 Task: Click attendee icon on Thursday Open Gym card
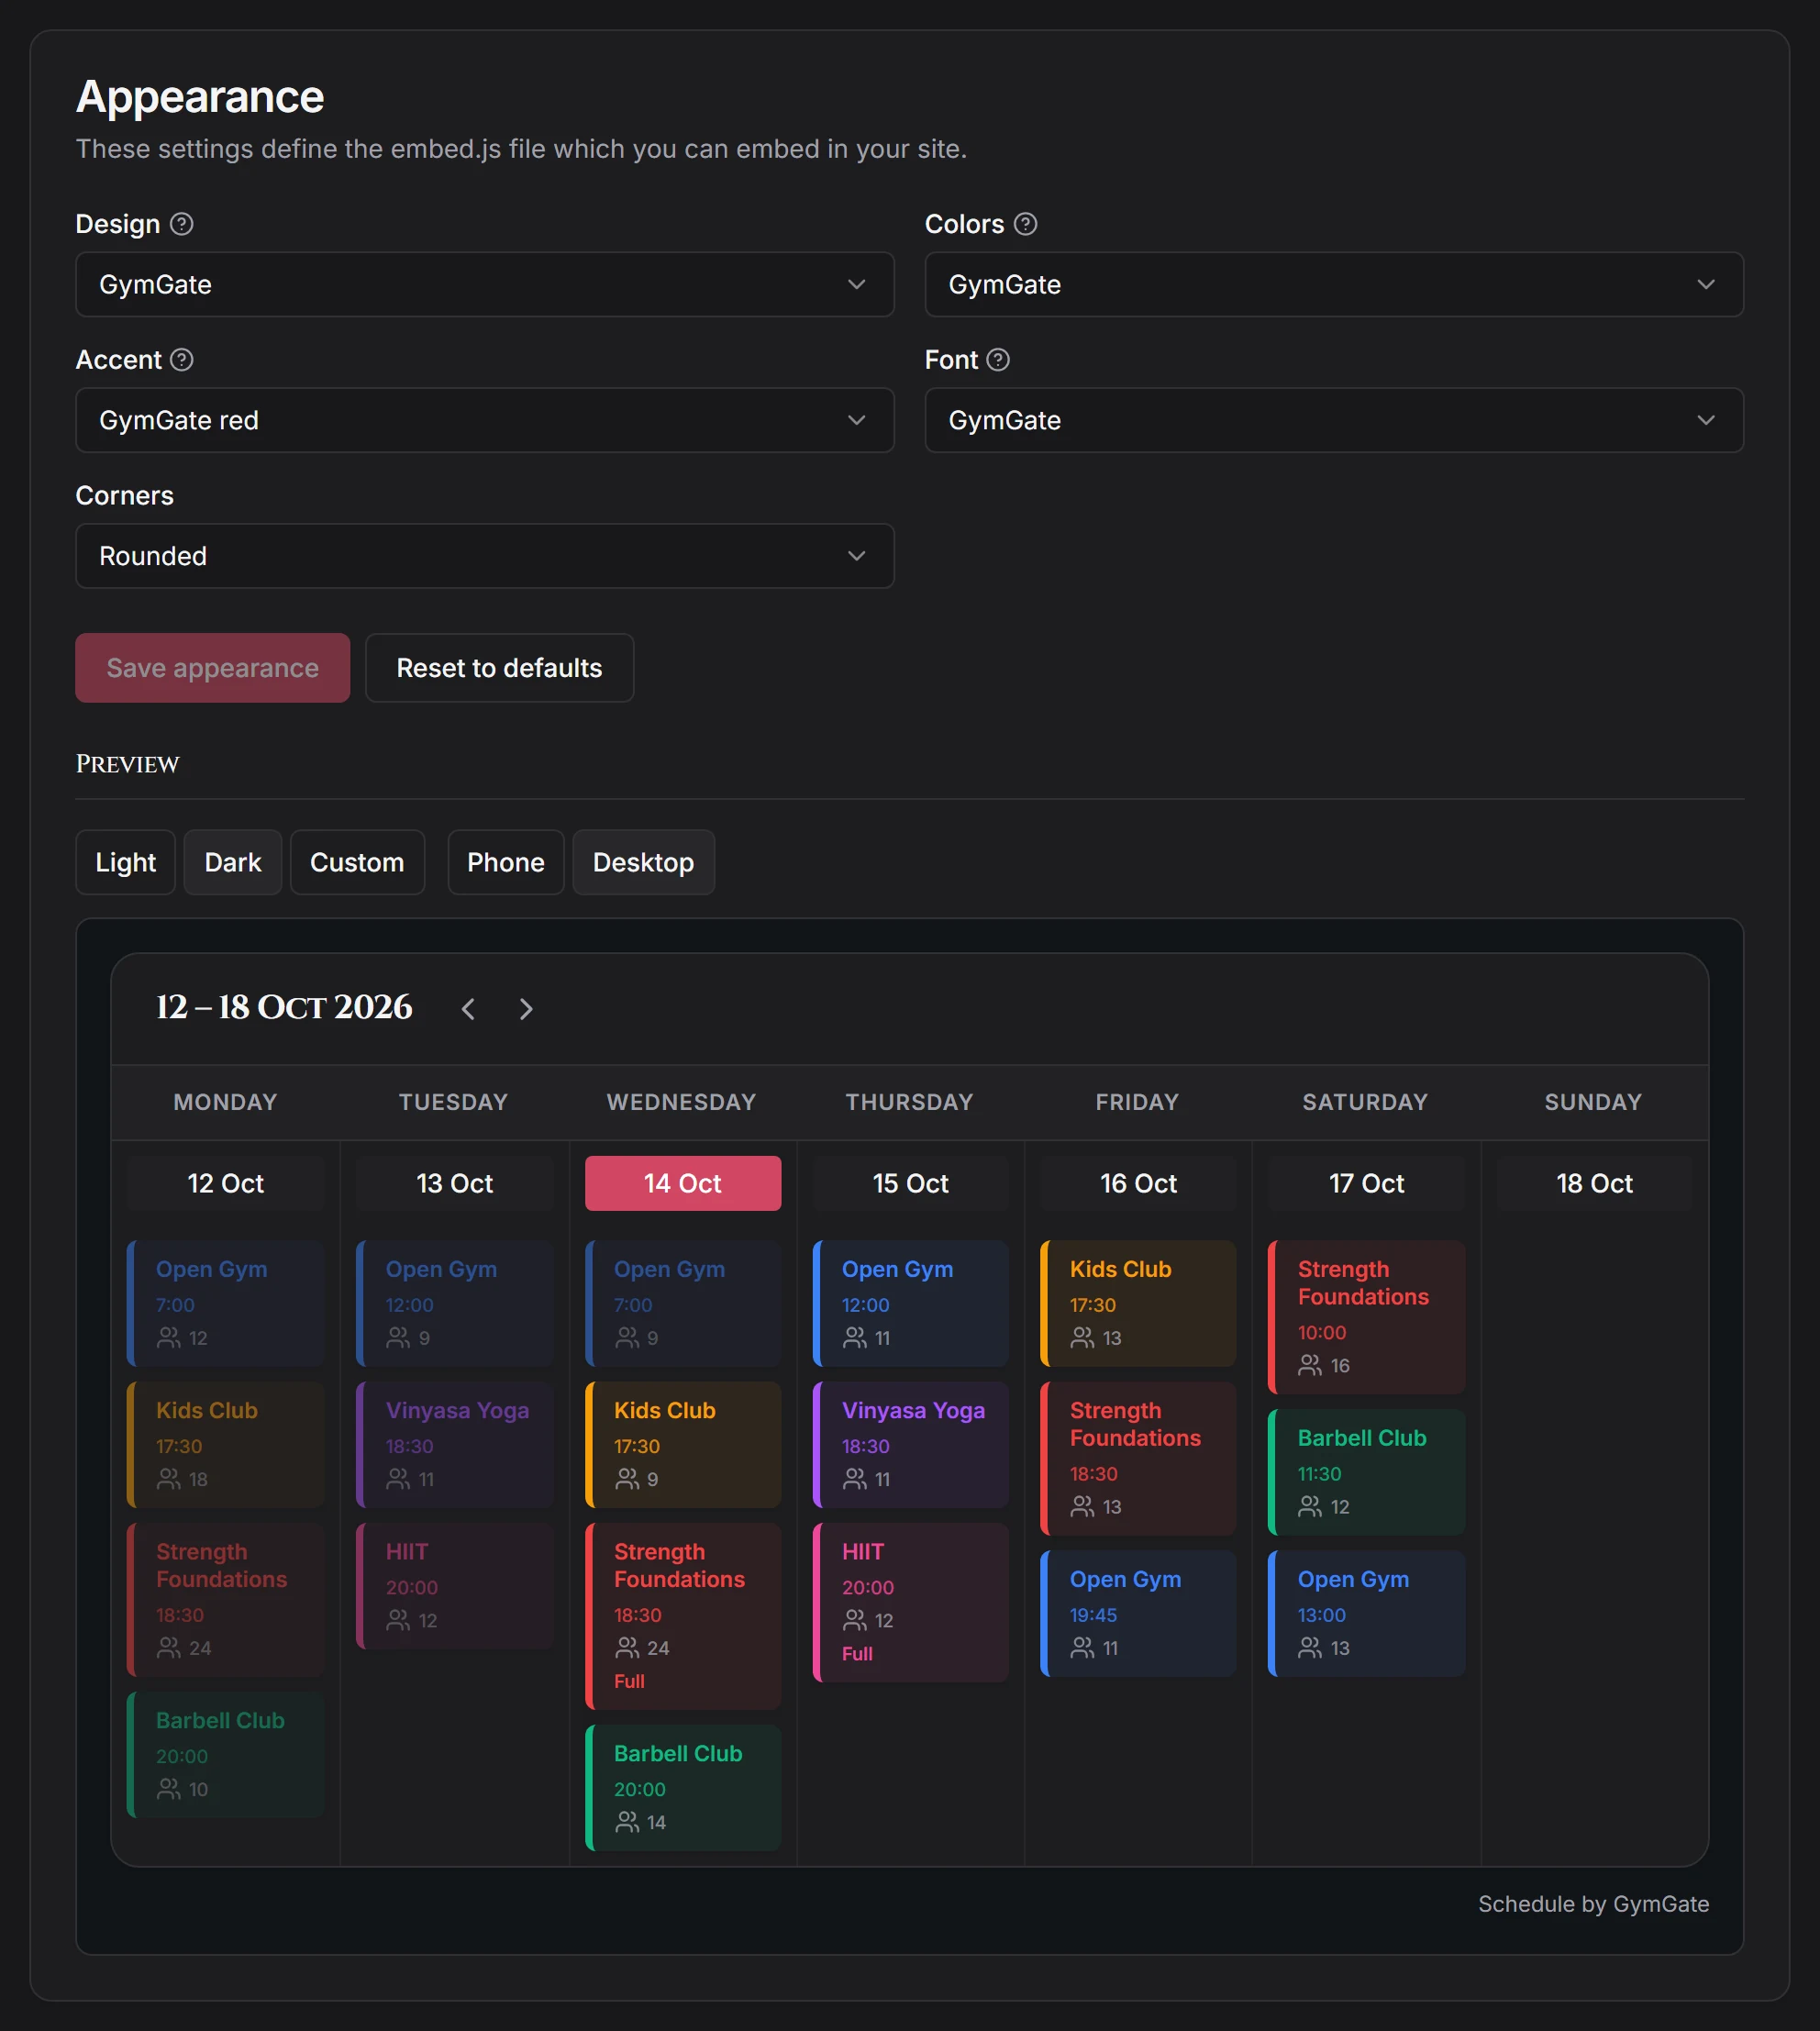(x=855, y=1337)
